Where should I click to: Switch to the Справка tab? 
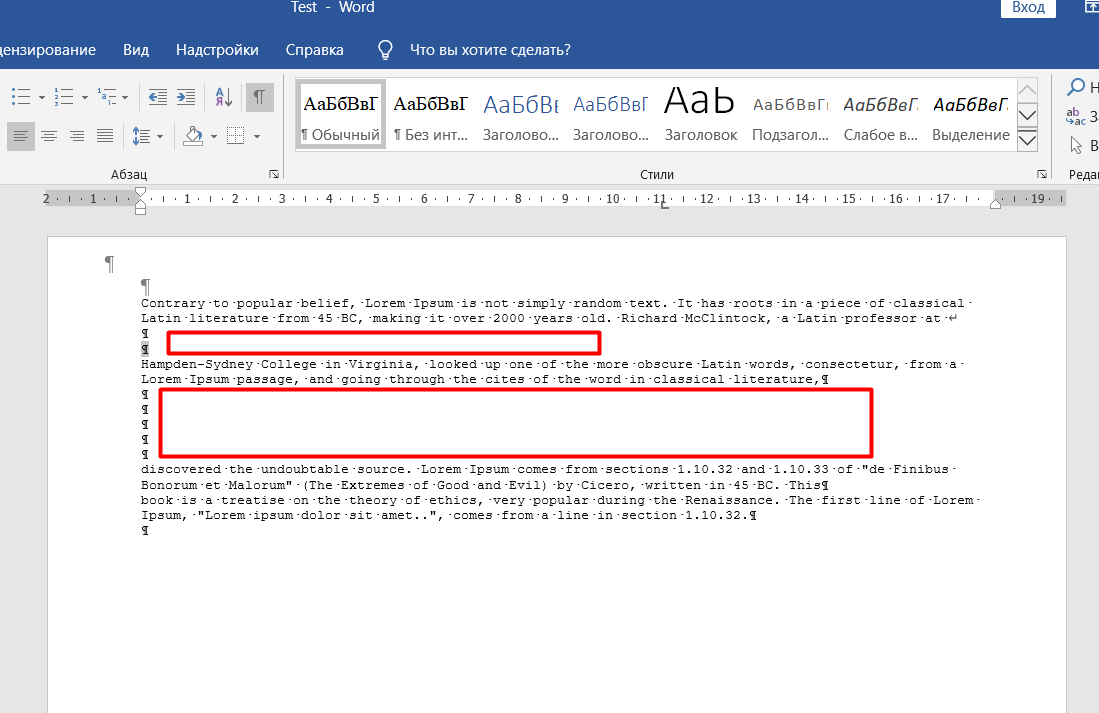[x=314, y=50]
